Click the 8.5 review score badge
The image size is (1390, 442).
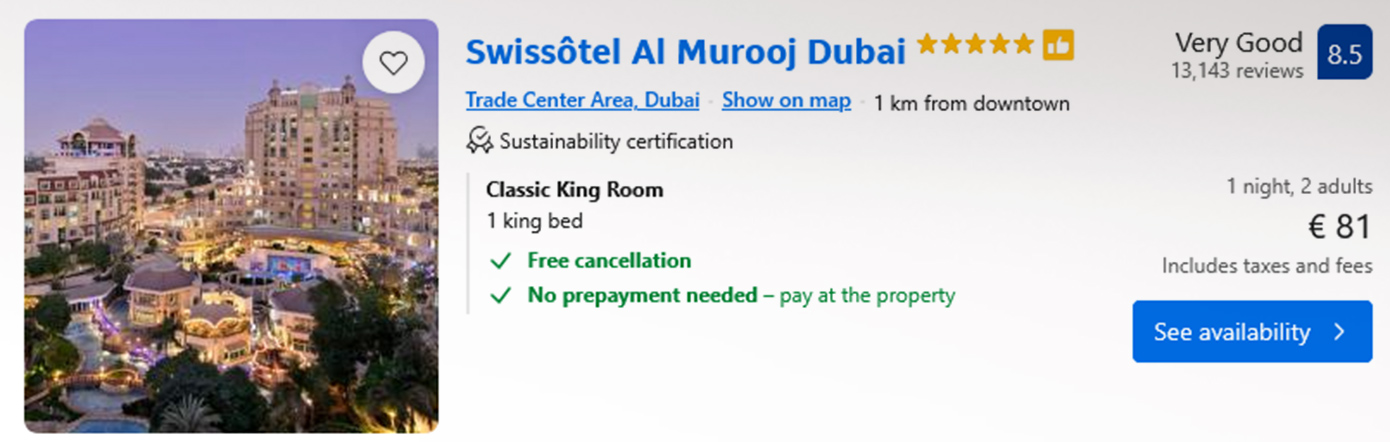coord(1344,53)
